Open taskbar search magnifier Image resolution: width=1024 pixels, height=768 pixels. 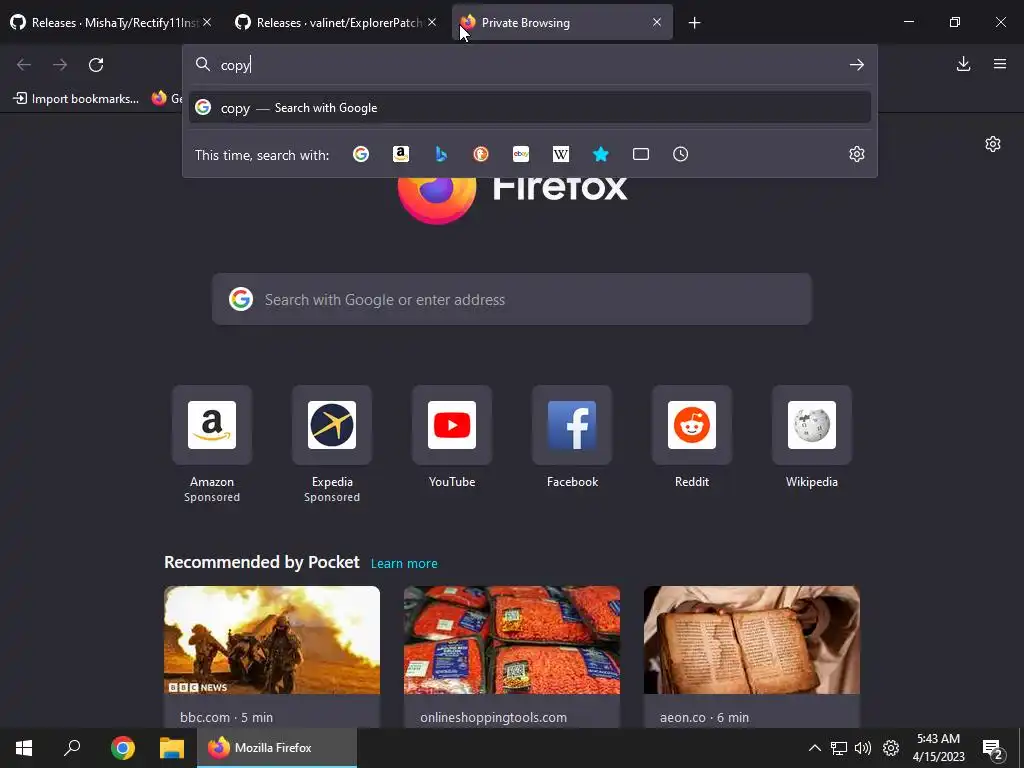[x=72, y=748]
